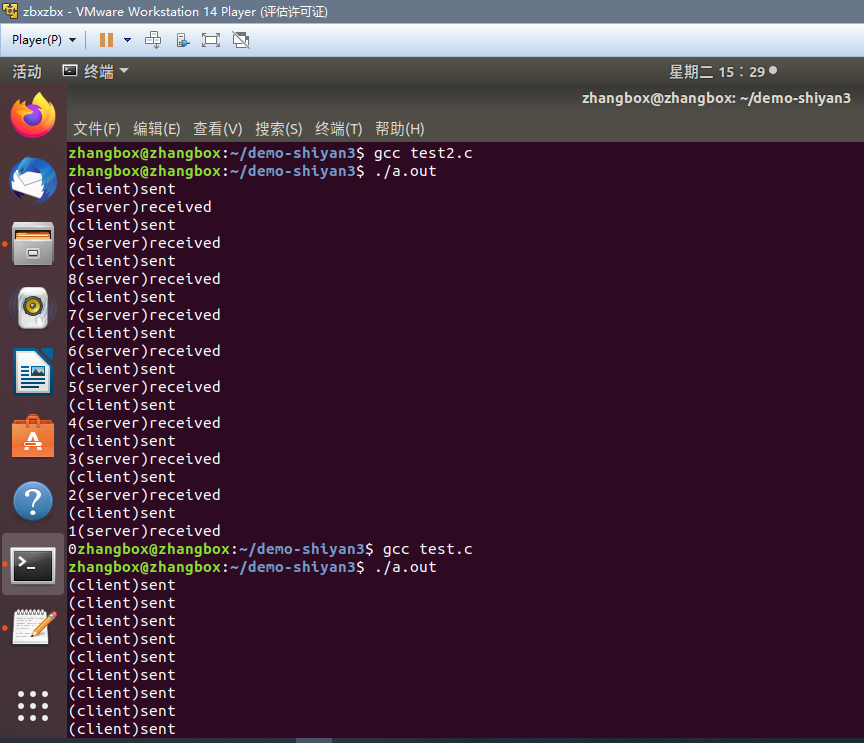Suspend the virtual machine with the pause button

106,40
